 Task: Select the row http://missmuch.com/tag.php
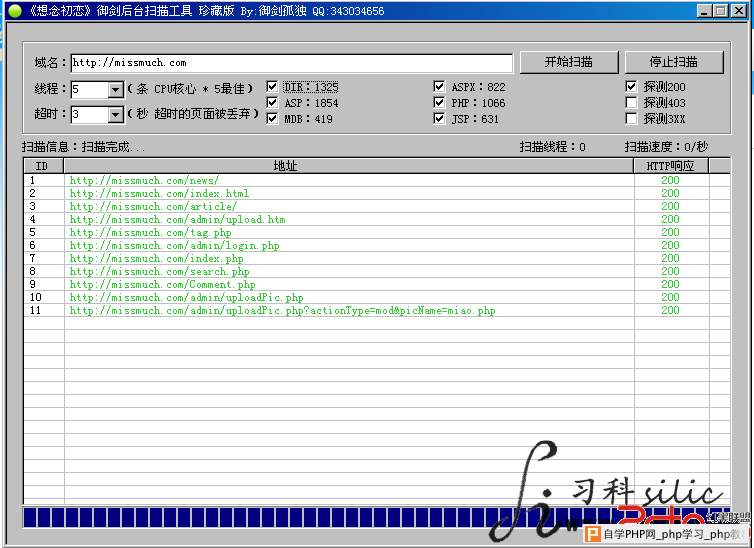377,232
